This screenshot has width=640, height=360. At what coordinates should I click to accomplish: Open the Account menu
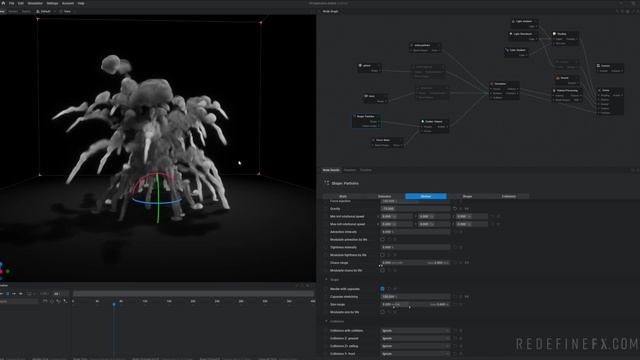coord(68,3)
